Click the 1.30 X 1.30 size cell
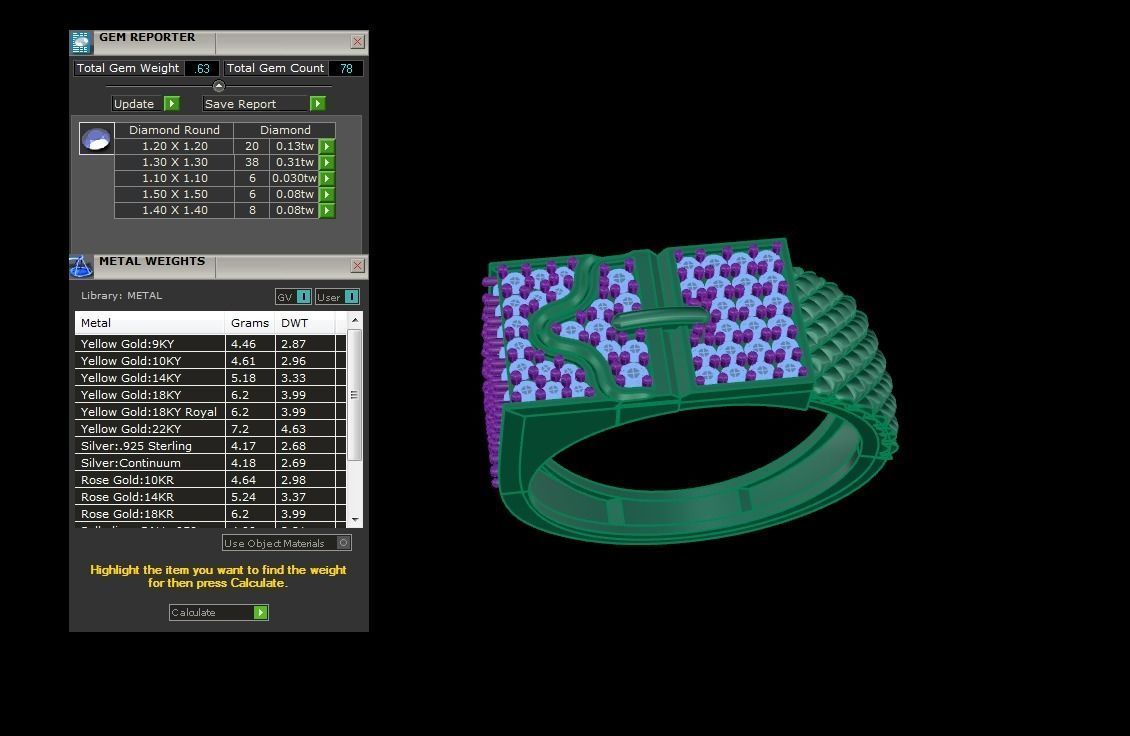Screen dimensions: 1130x736 pos(174,162)
